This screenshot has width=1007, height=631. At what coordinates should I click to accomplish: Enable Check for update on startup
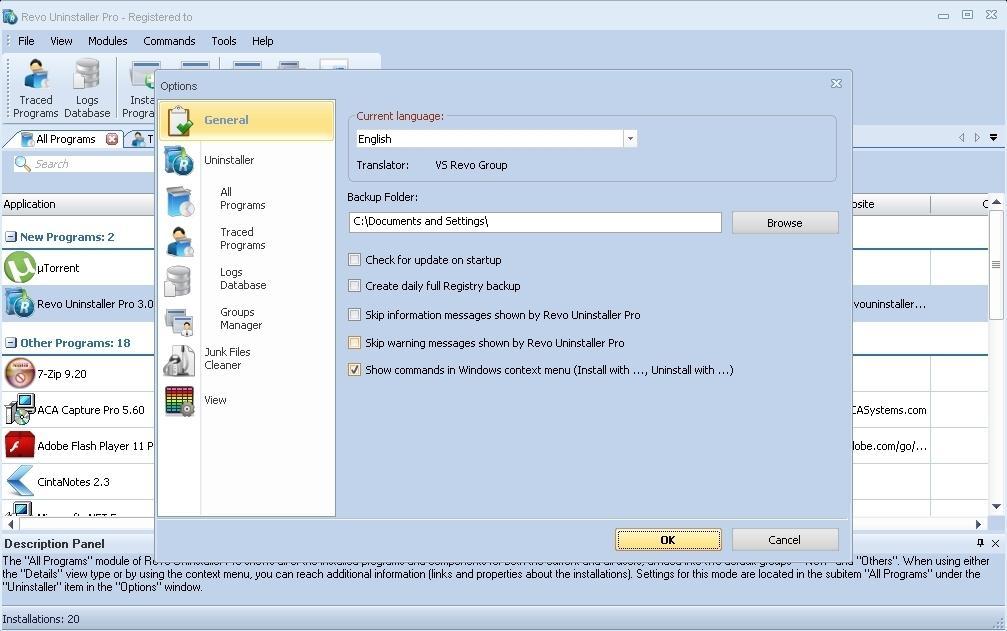355,259
